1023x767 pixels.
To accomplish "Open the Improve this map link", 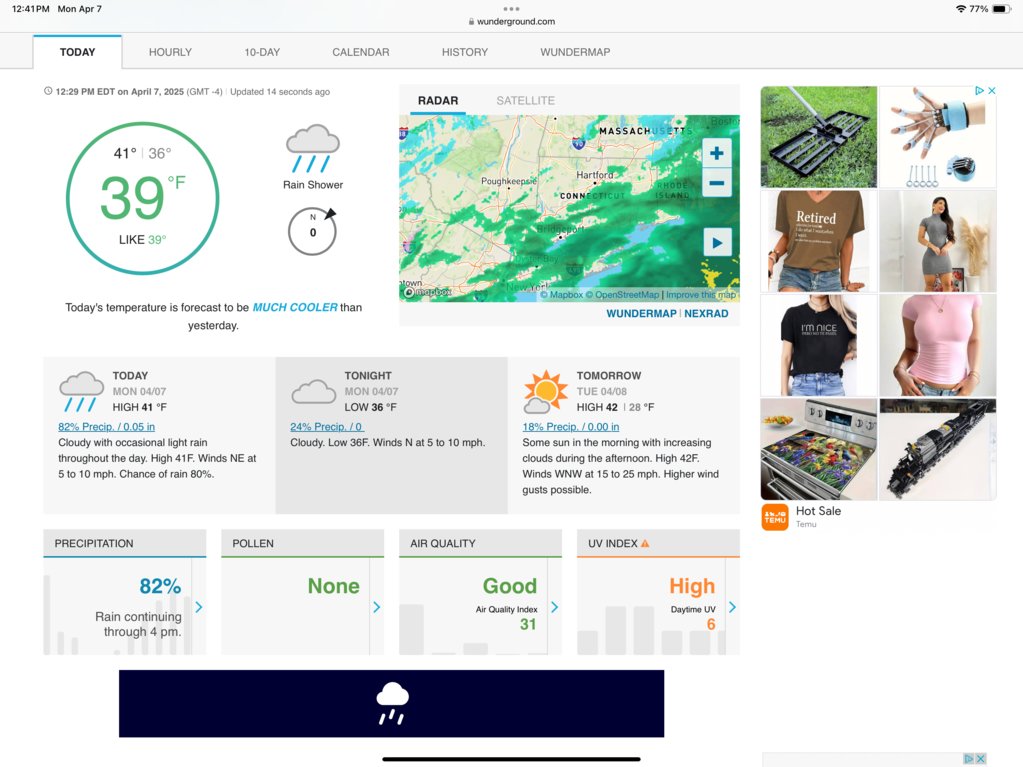I will coord(701,295).
